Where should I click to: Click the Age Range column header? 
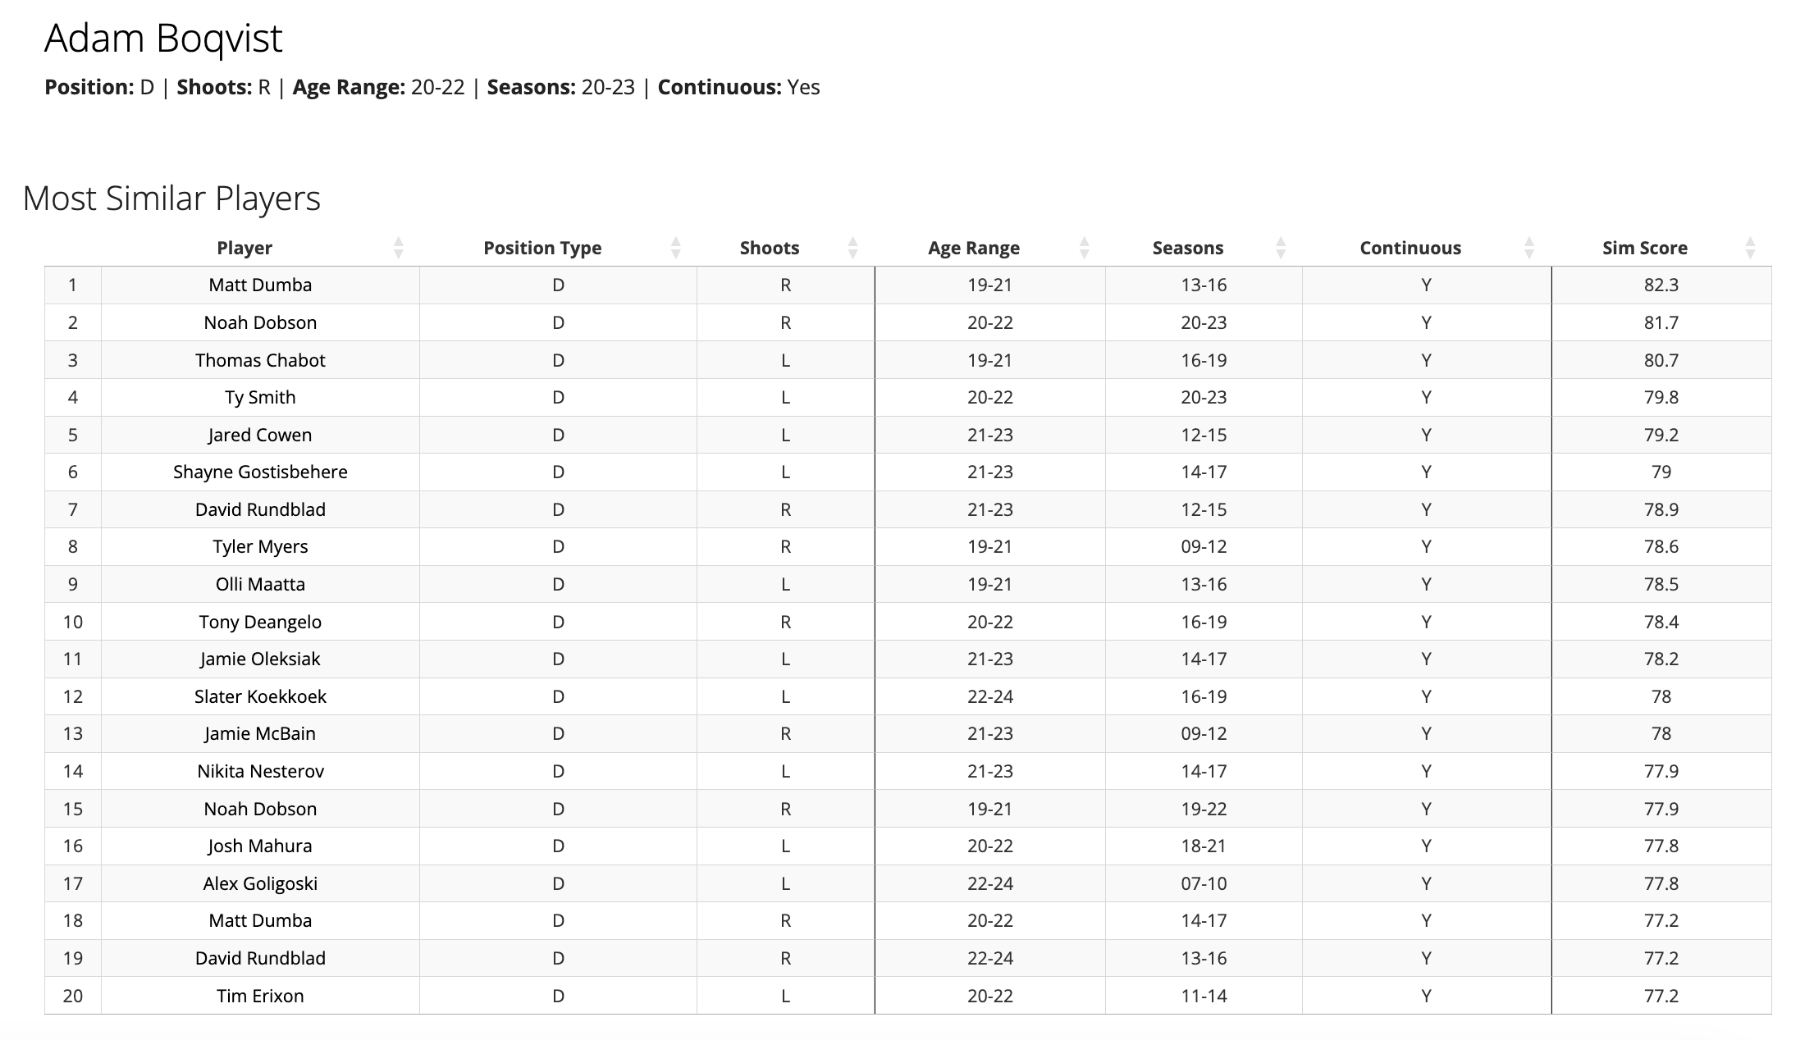click(973, 248)
